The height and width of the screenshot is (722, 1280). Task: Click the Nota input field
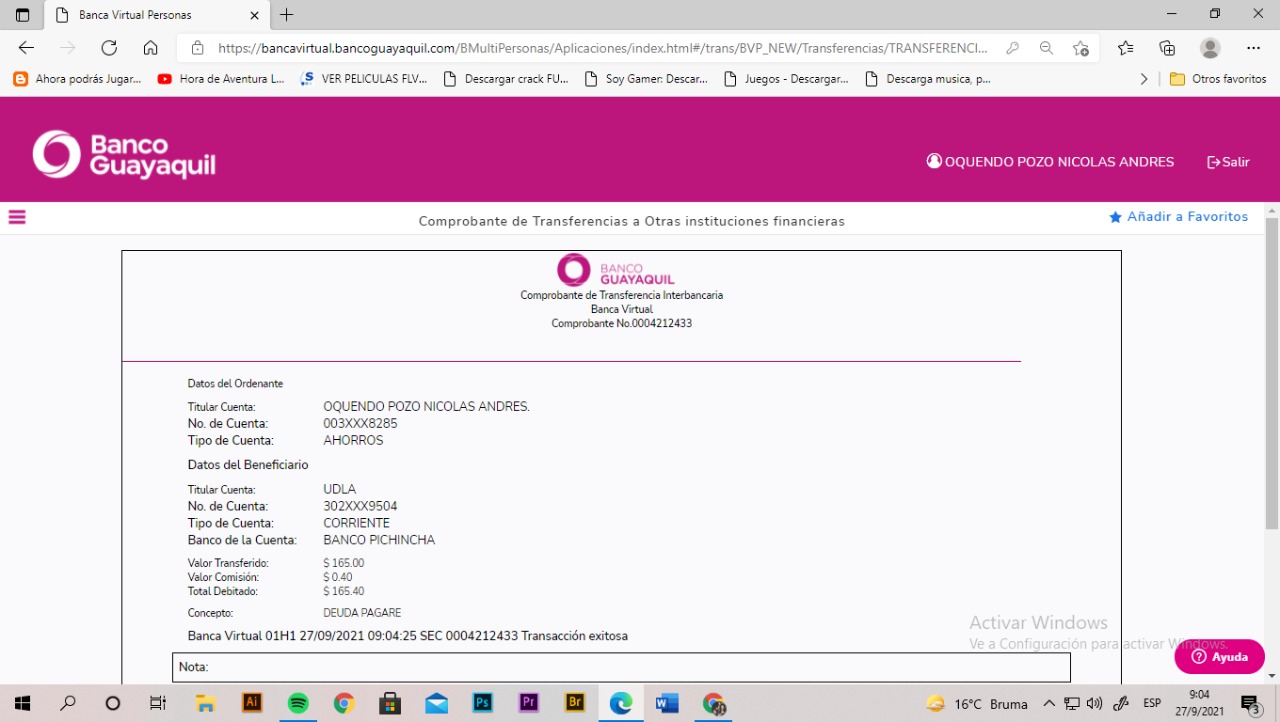[620, 667]
